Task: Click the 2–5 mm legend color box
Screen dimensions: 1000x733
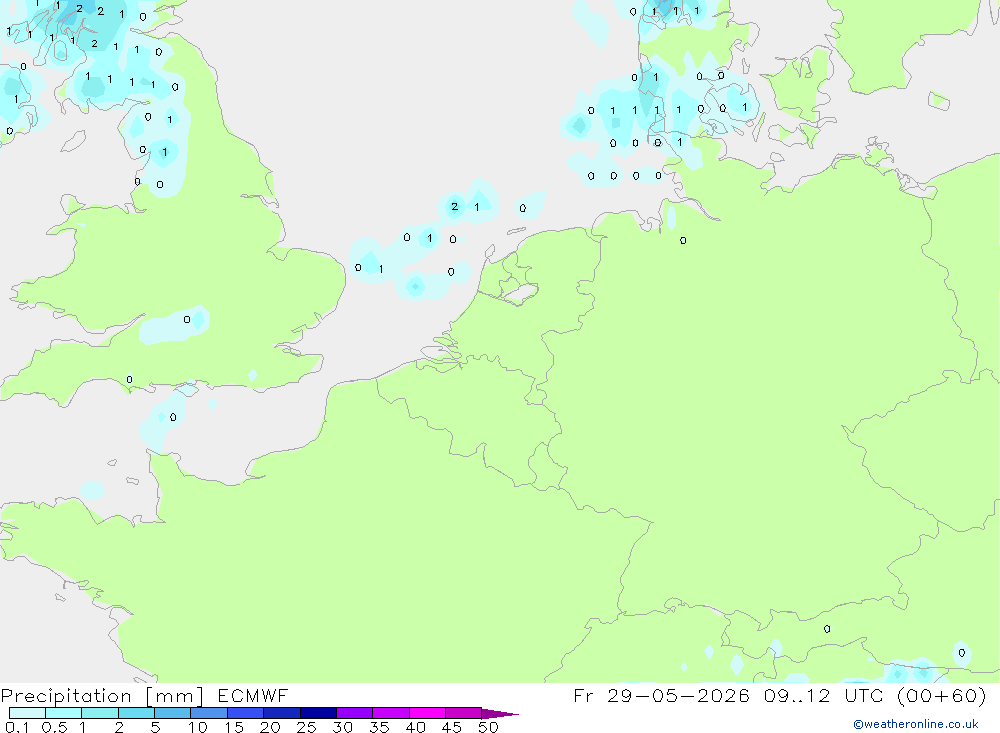Action: (136, 713)
